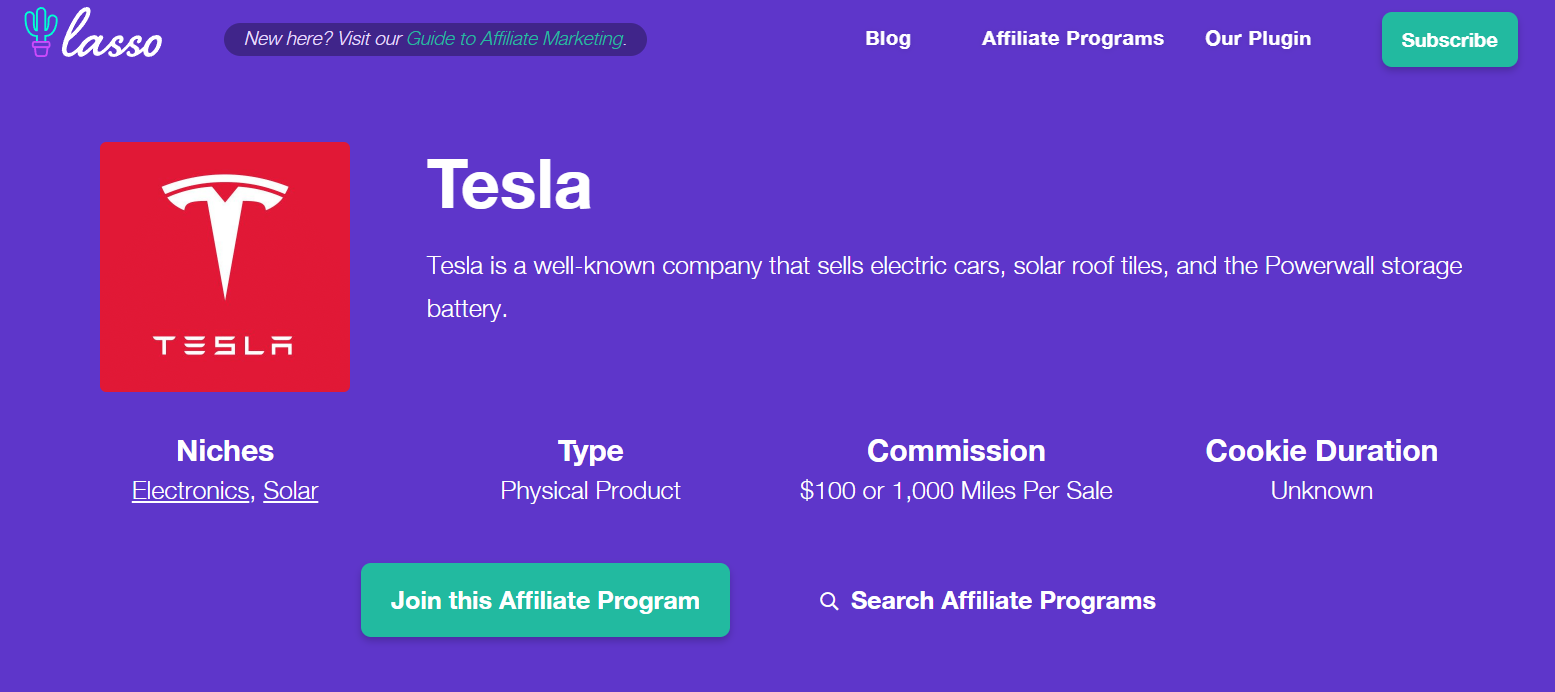Screen dimensions: 1555x692
Task: Click the Physical Product type value
Action: (x=590, y=491)
